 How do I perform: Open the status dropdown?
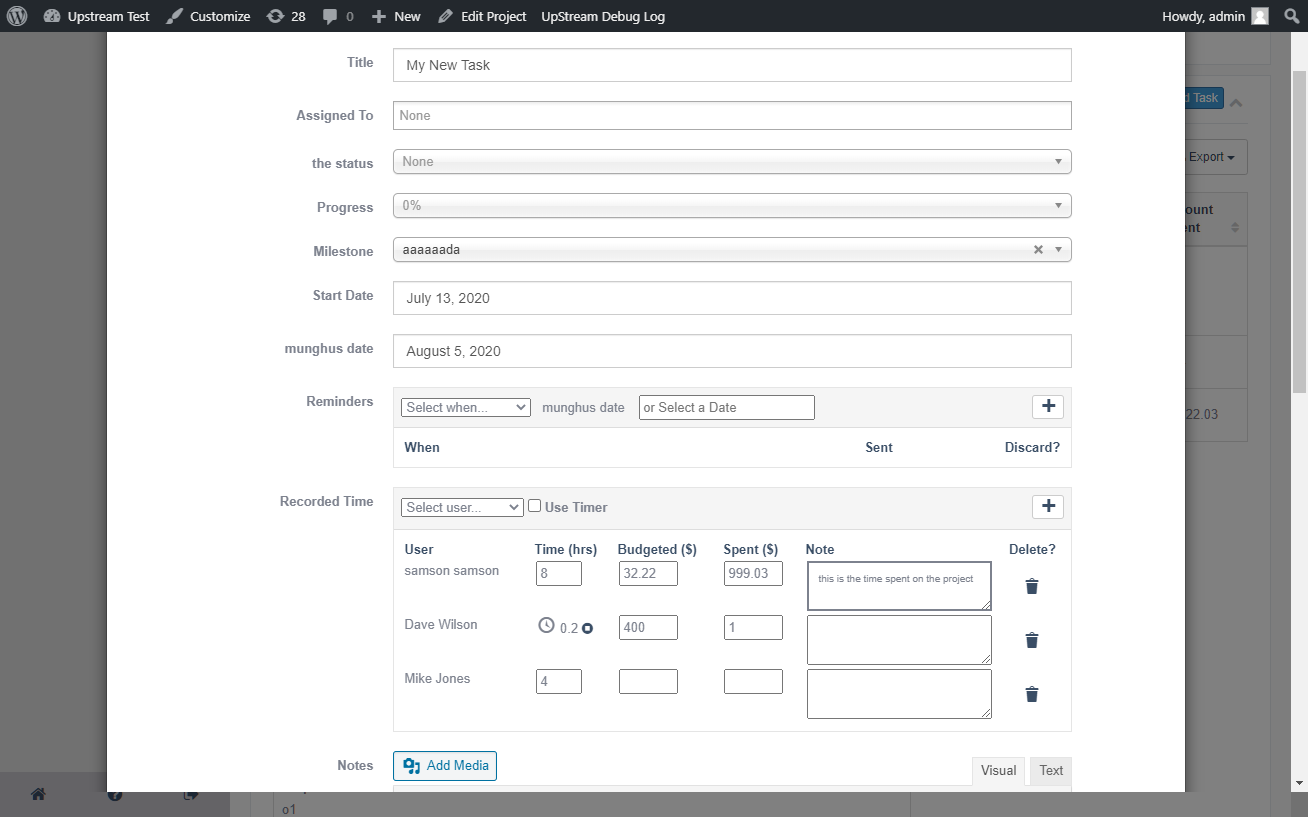pyautogui.click(x=731, y=162)
